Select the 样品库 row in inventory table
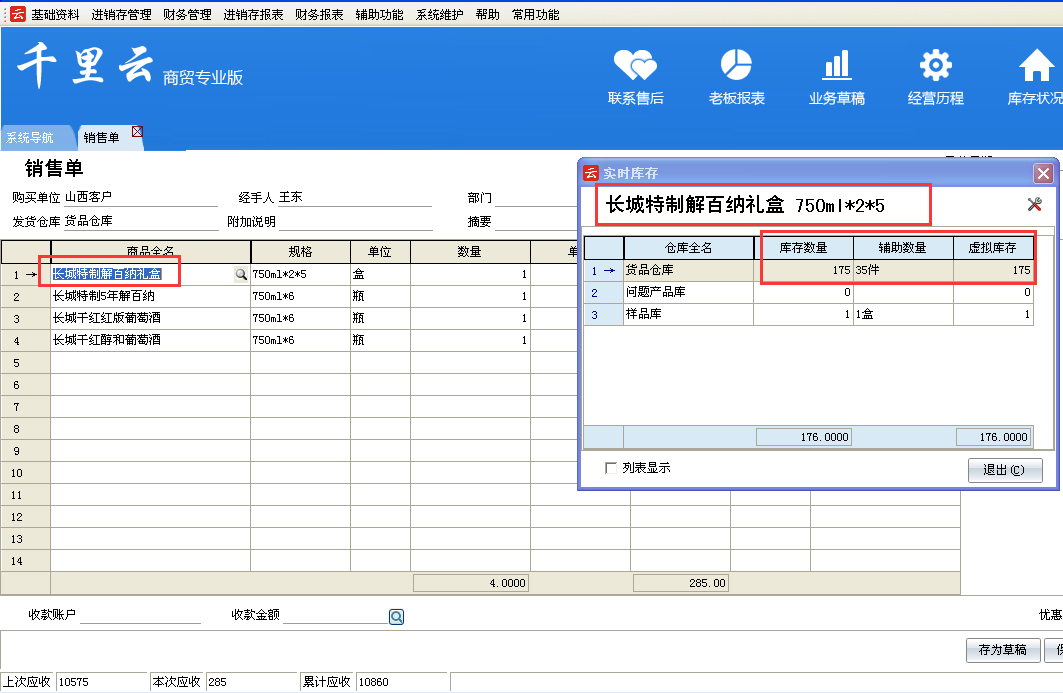1063x693 pixels. 688,315
